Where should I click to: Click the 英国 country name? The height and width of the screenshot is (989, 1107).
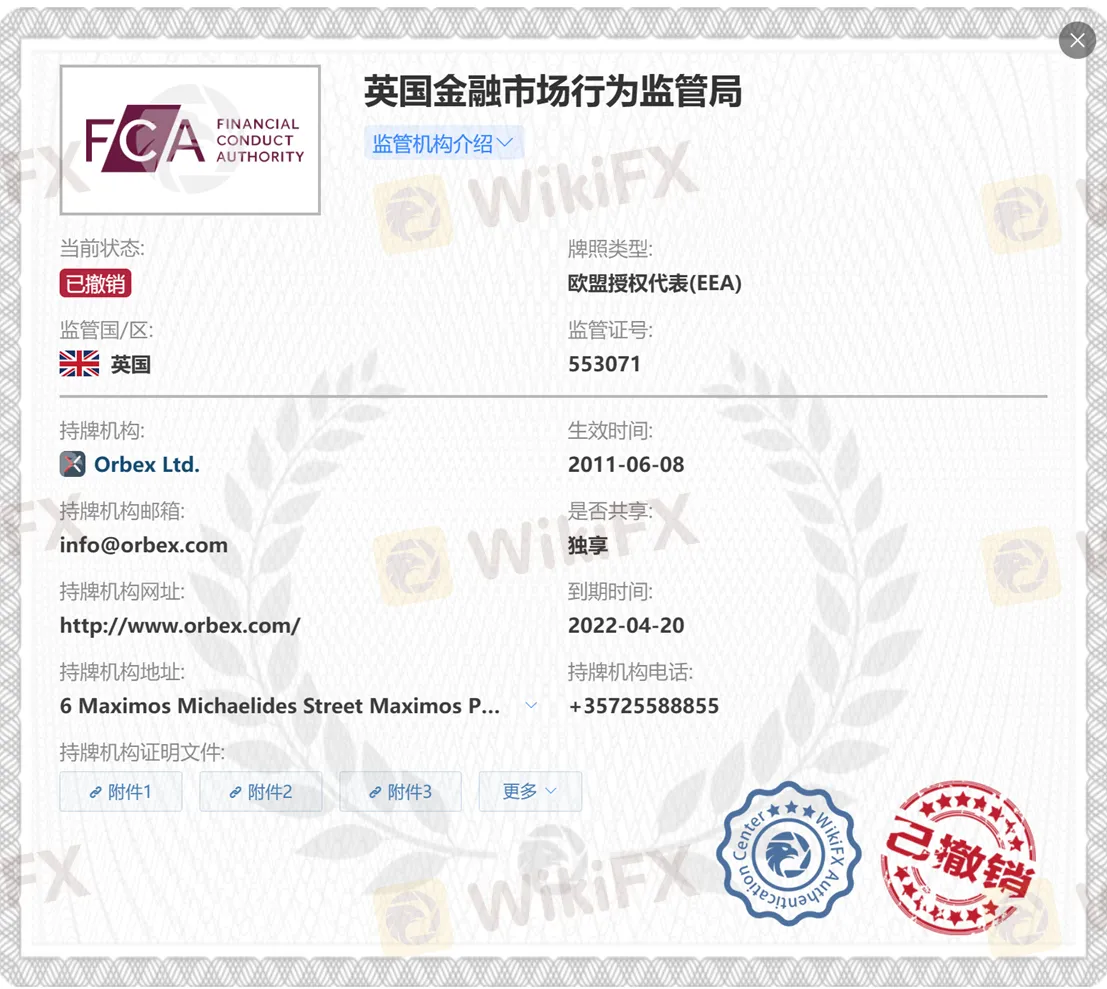(x=131, y=364)
